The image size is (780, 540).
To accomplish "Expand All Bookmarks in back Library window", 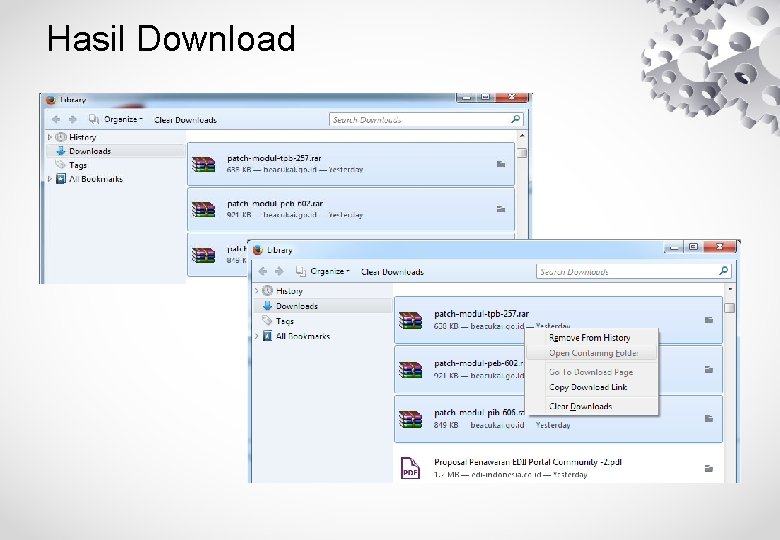I will (50, 179).
